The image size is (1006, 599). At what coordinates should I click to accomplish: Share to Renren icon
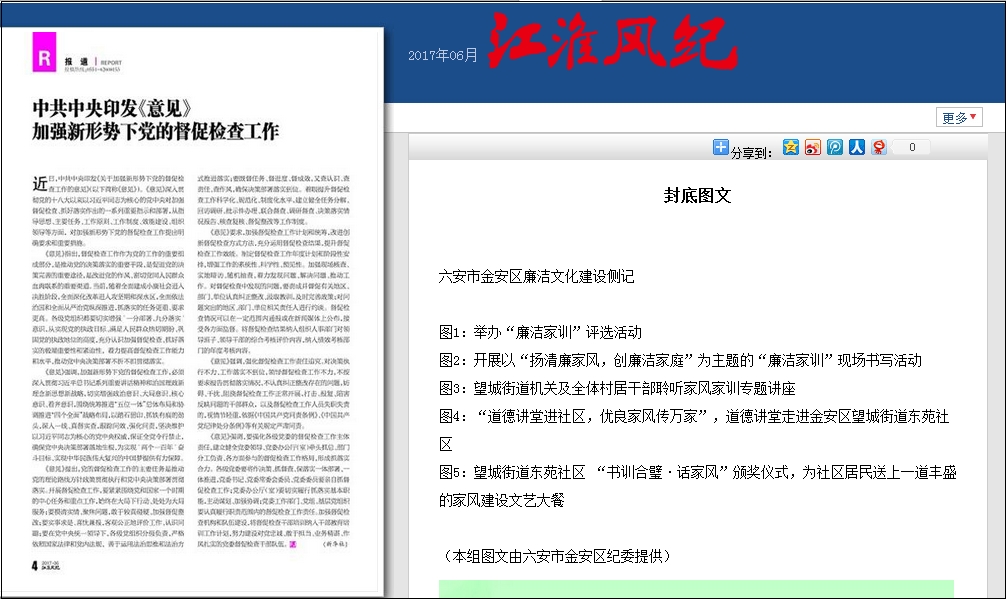pyautogui.click(x=857, y=147)
